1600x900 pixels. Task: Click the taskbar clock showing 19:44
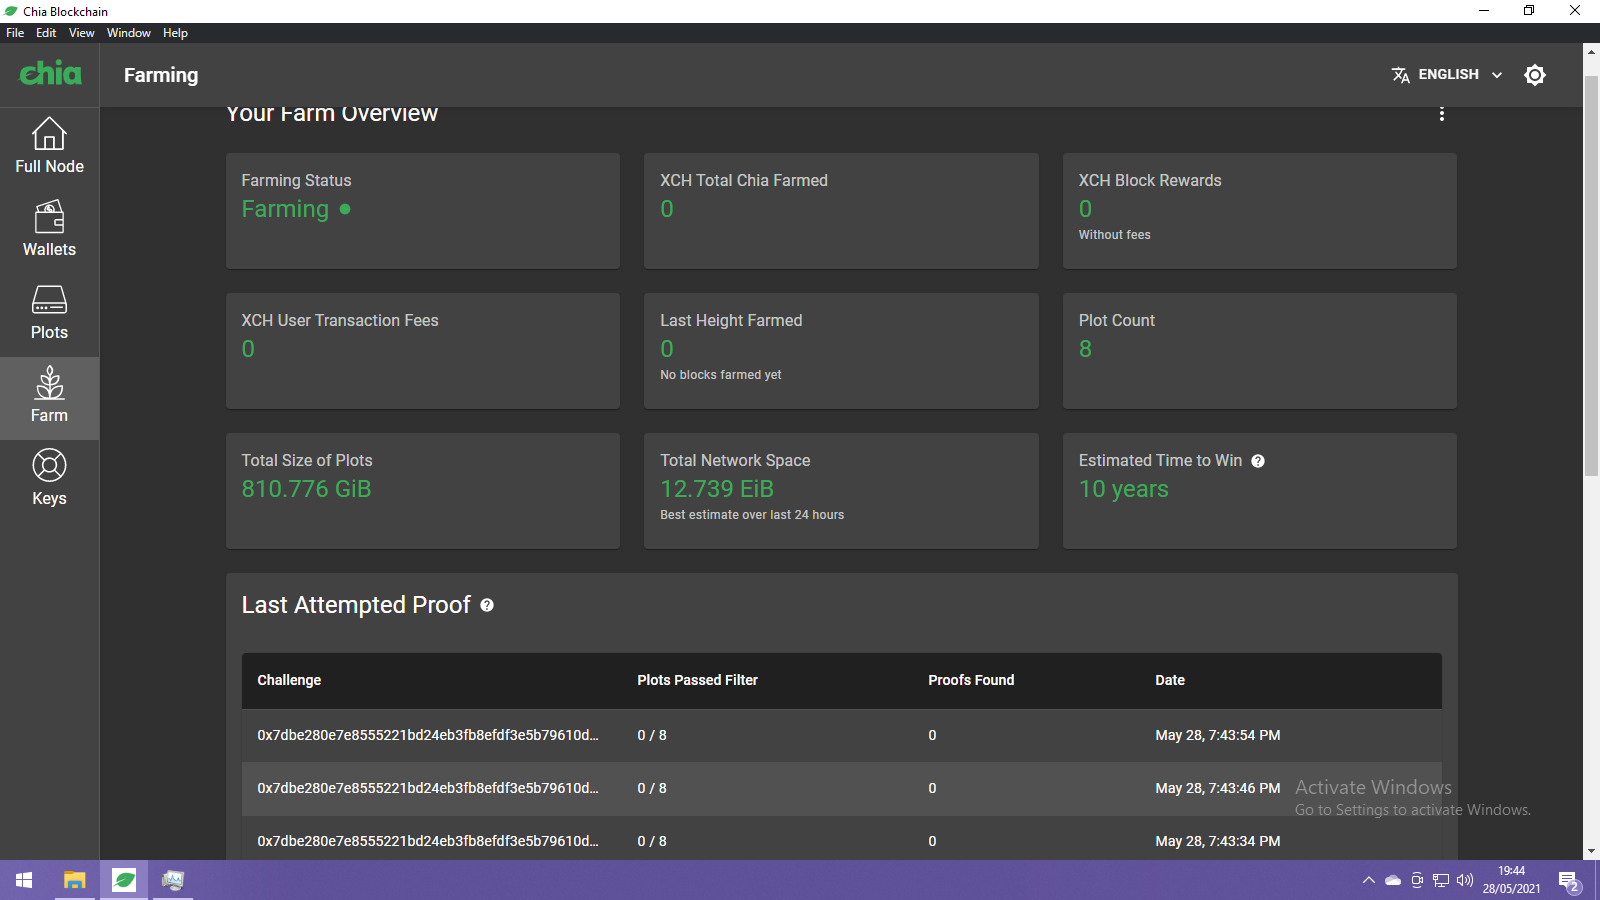[x=1511, y=880]
